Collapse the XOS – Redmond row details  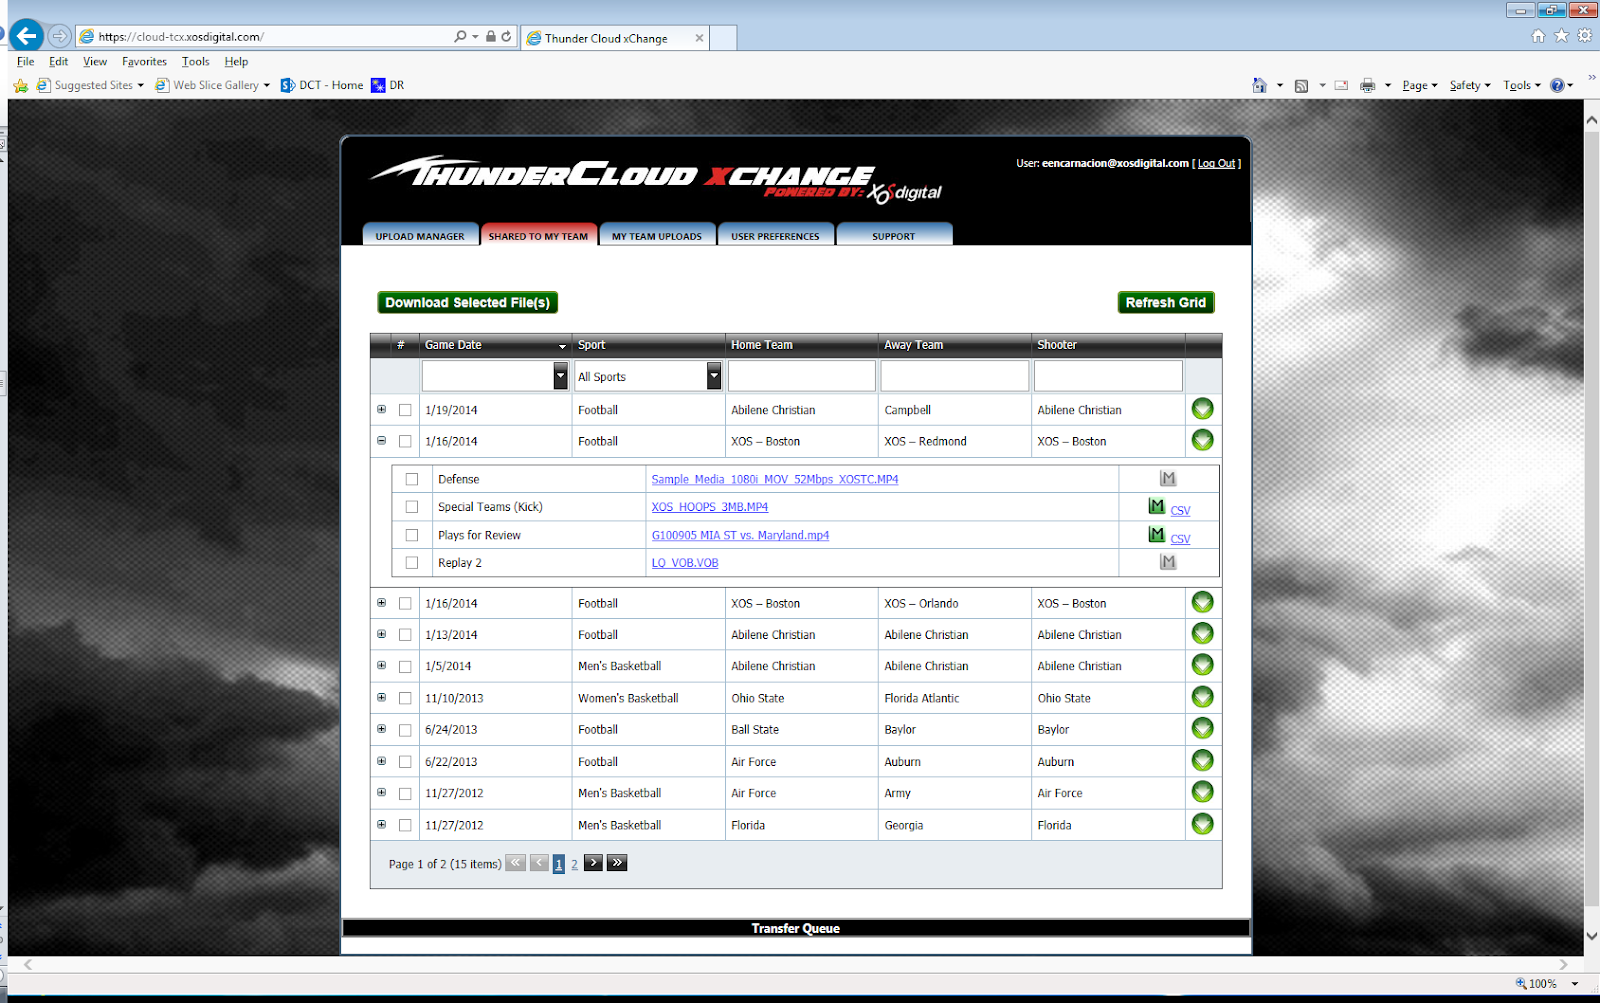coord(381,440)
